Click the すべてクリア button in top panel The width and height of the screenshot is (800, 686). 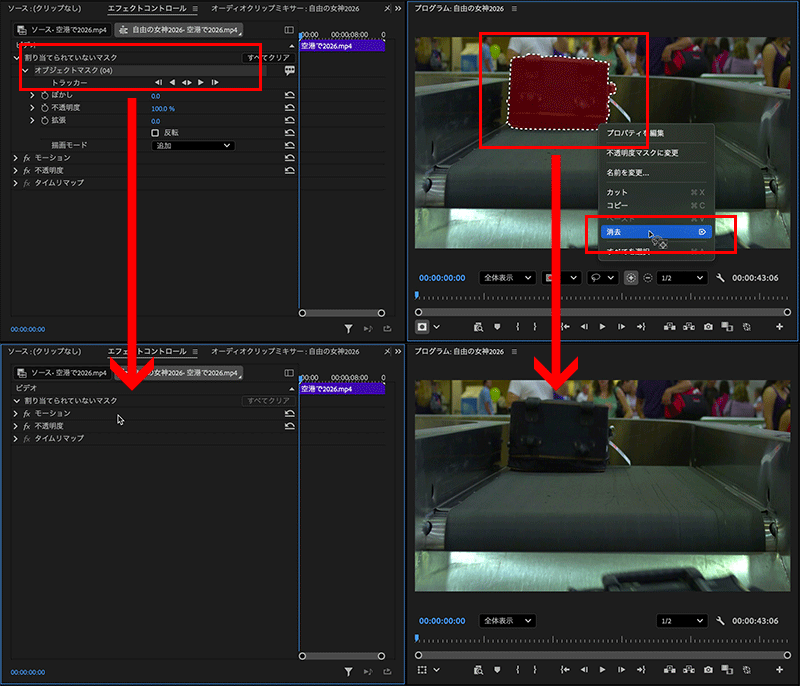pyautogui.click(x=267, y=58)
